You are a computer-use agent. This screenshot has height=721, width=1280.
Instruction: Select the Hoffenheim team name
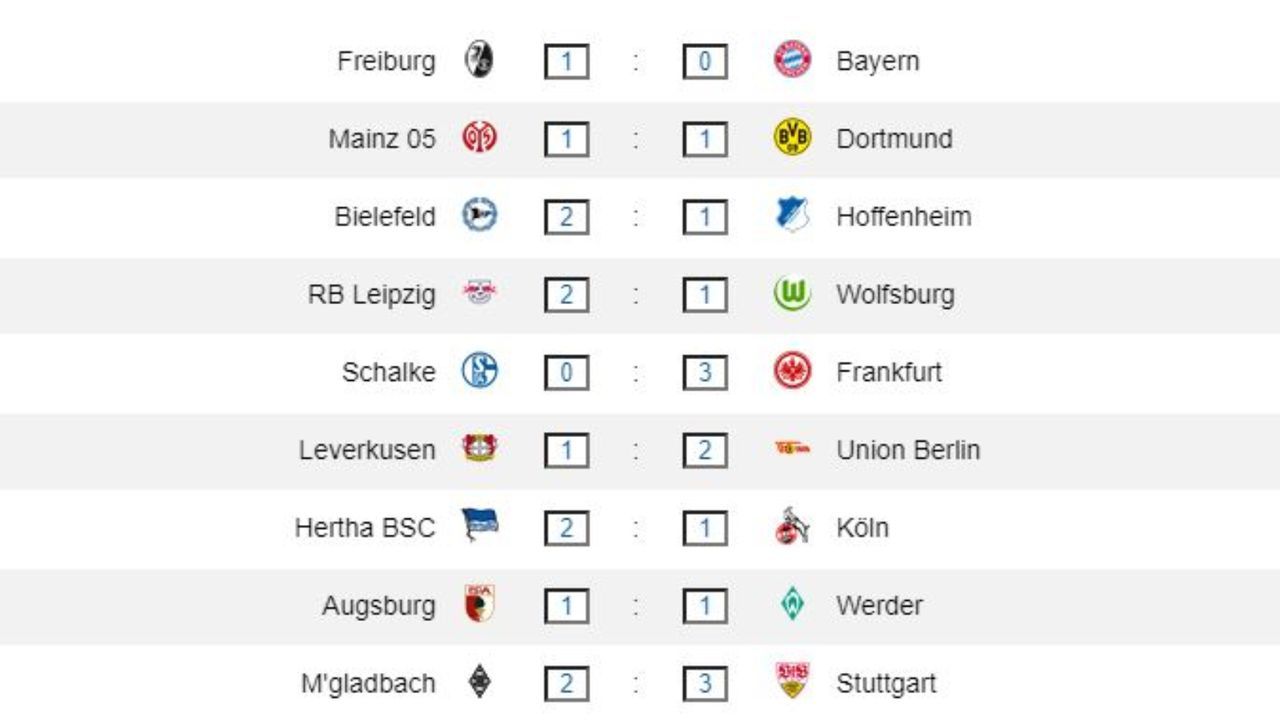coord(903,216)
